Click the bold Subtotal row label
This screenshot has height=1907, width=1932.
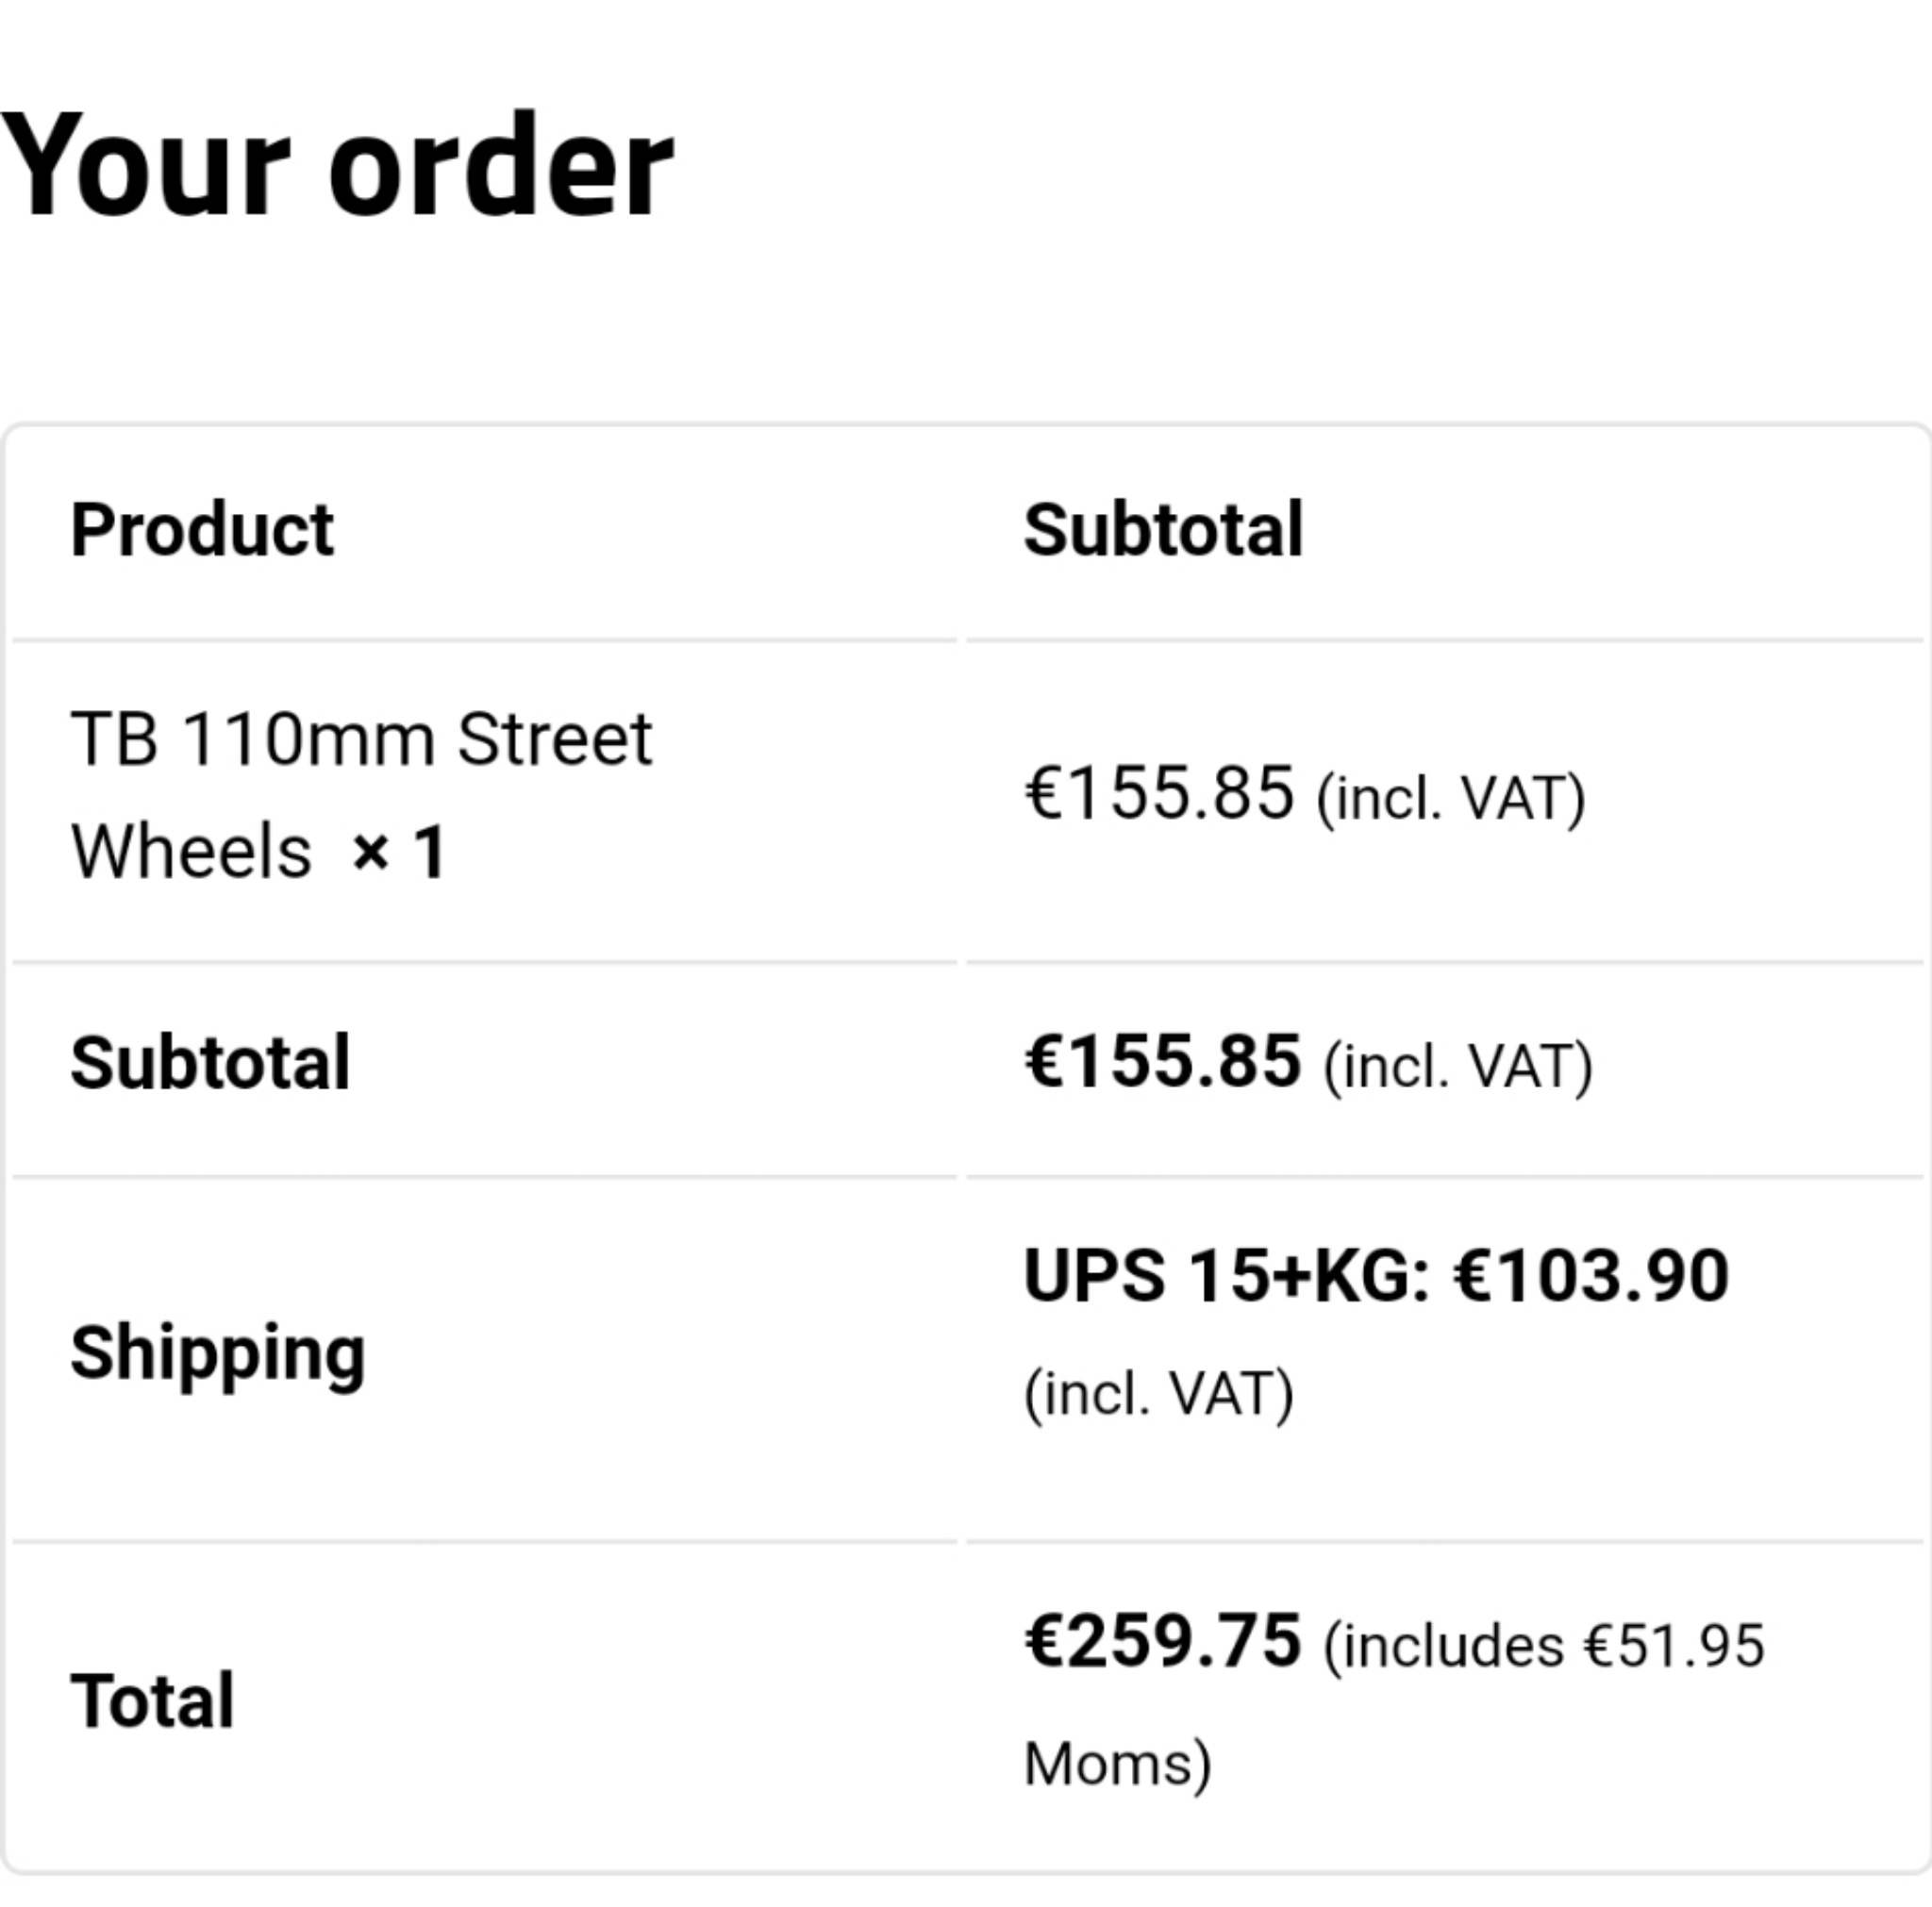click(210, 1062)
